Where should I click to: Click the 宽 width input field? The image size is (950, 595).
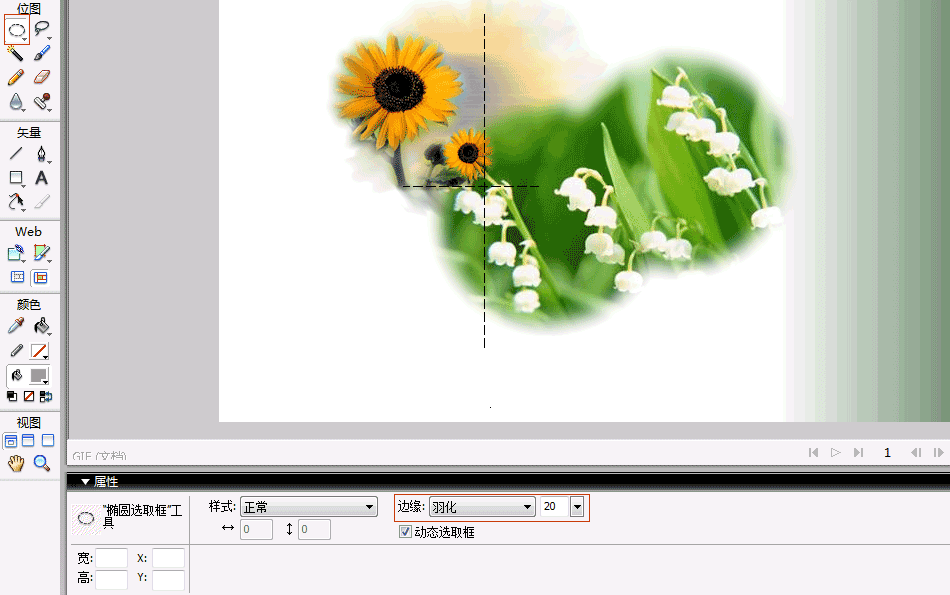(112, 559)
